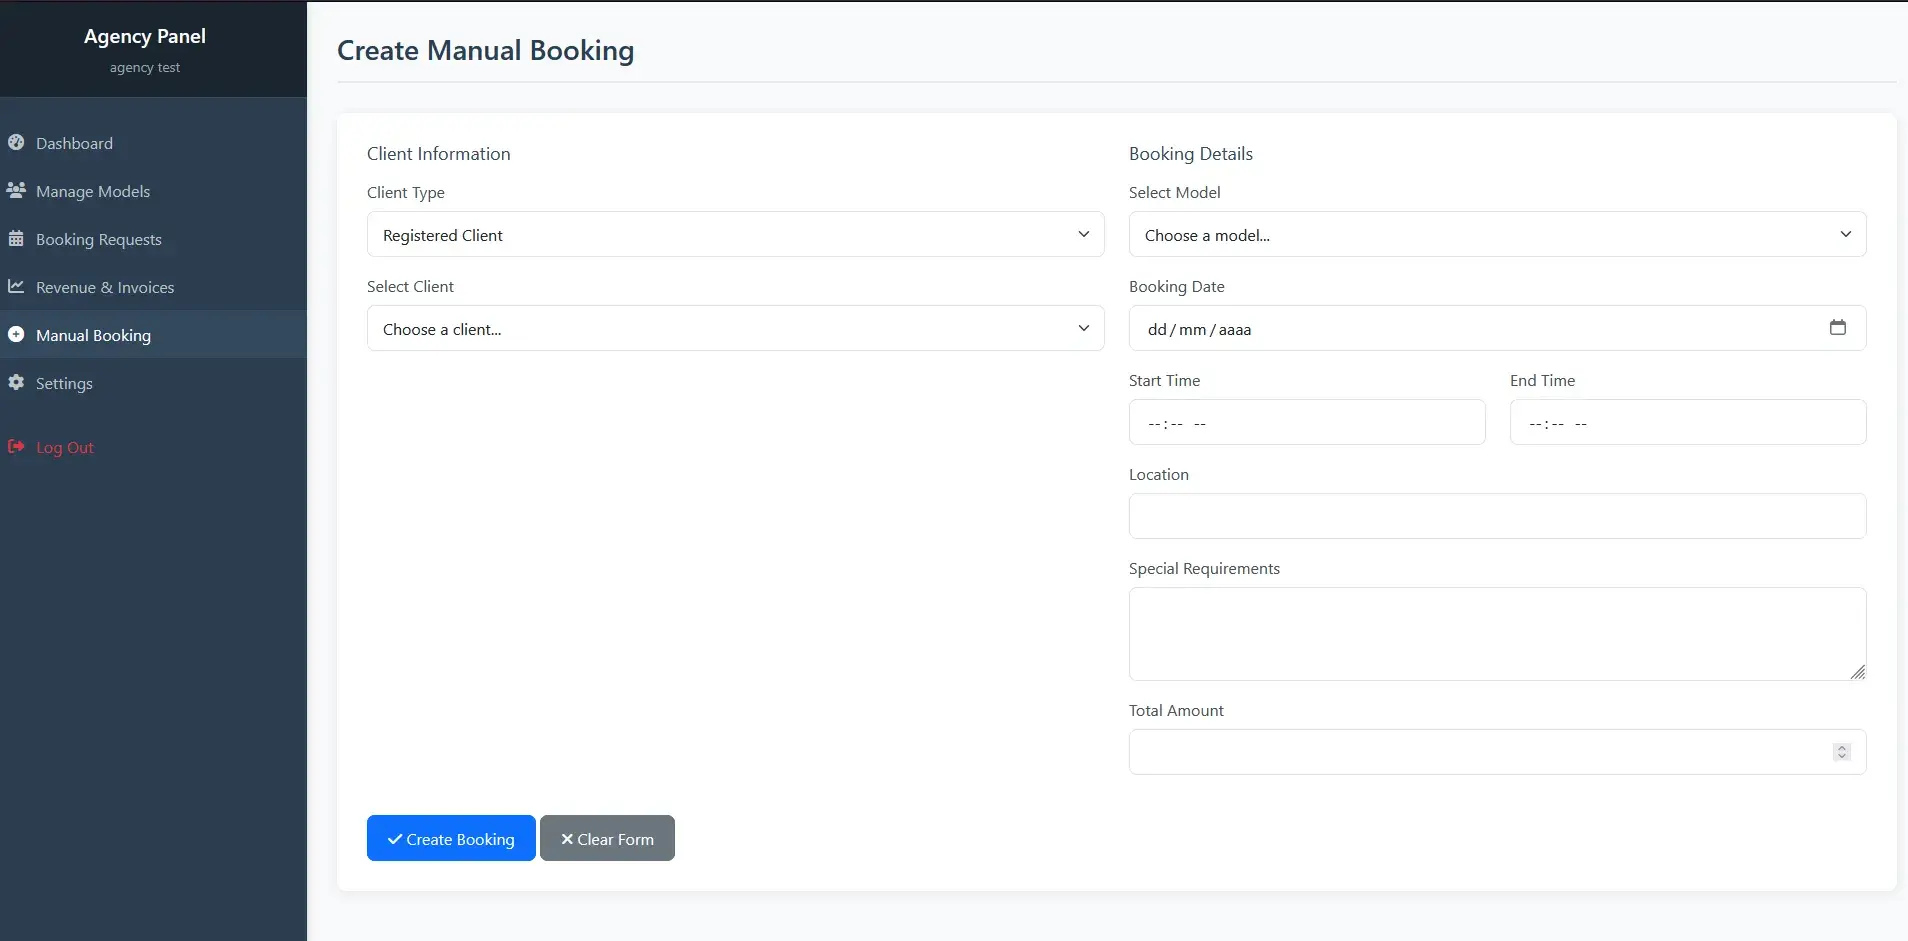Viewport: 1908px width, 941px height.
Task: Click the Log Out arrow icon
Action: [x=16, y=447]
